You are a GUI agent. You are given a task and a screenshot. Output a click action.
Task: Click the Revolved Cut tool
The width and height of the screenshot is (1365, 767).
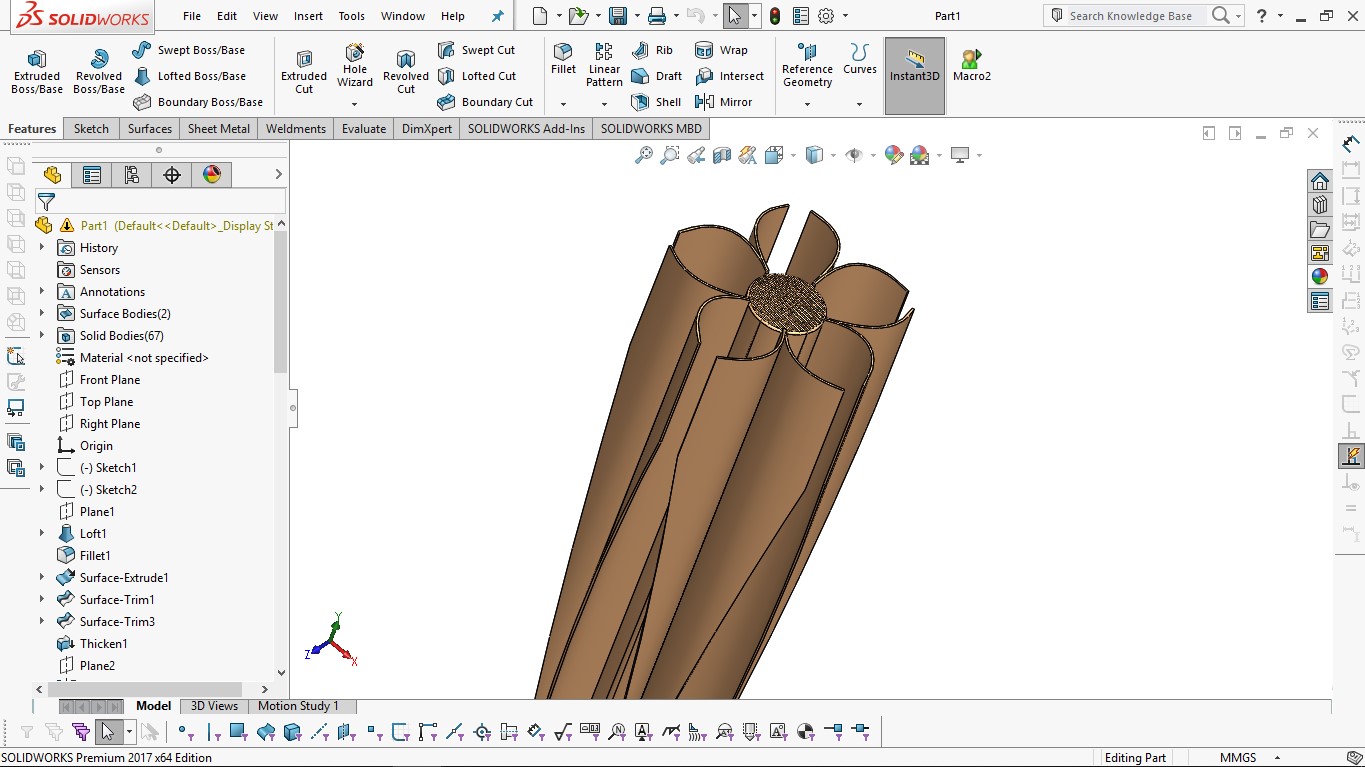click(405, 70)
